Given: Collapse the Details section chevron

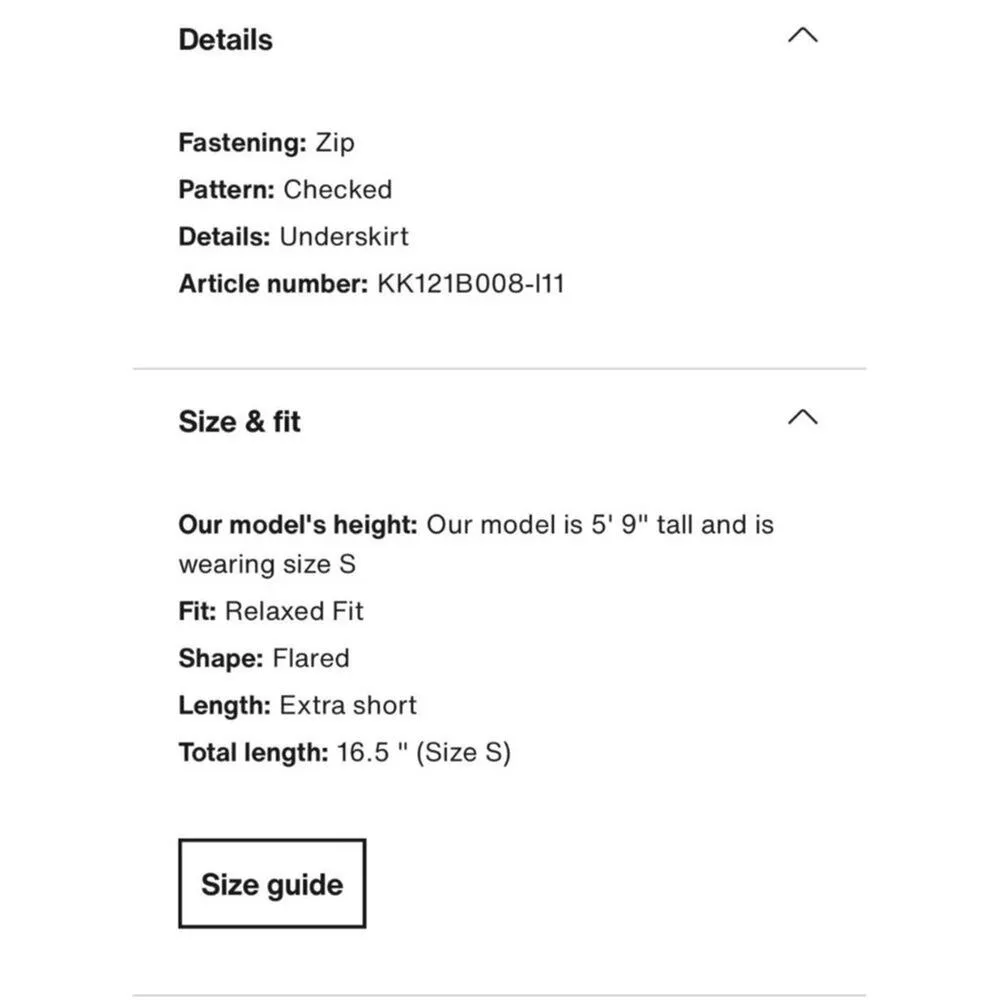Looking at the screenshot, I should tap(802, 36).
